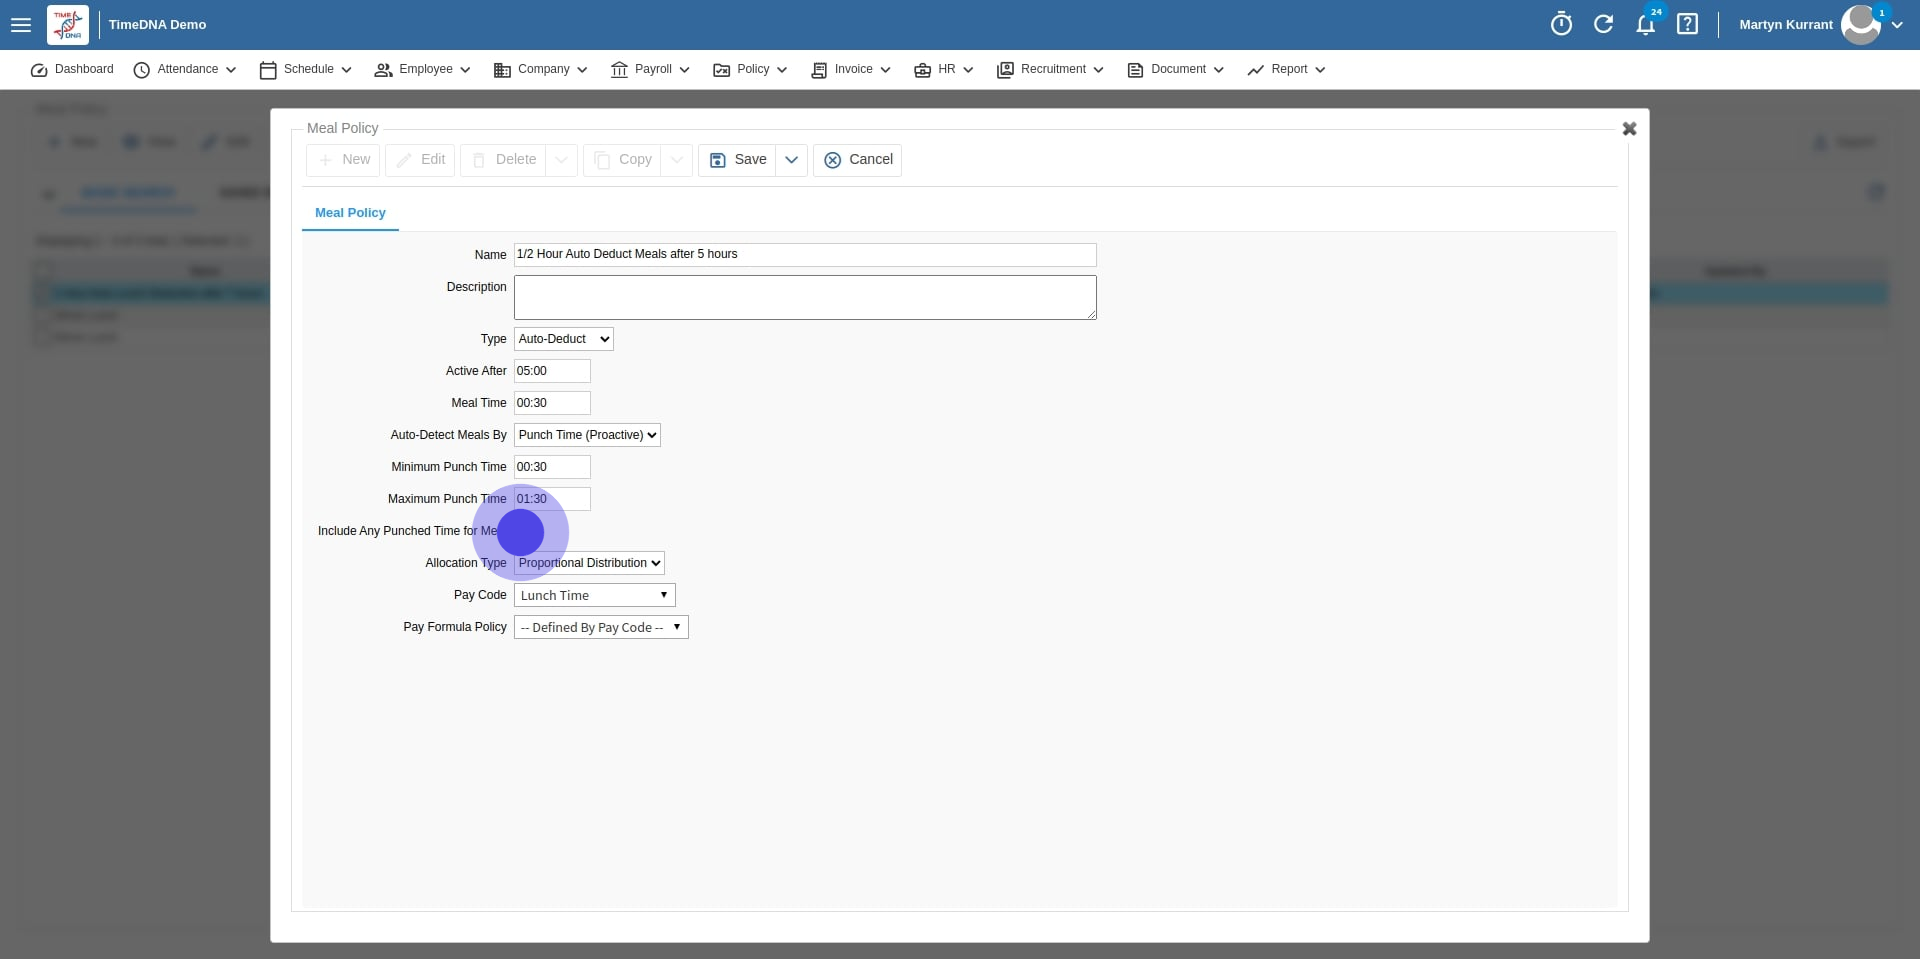Screen dimensions: 1920x959
Task: Expand the Pay Formula Policy dropdown
Action: pos(600,627)
